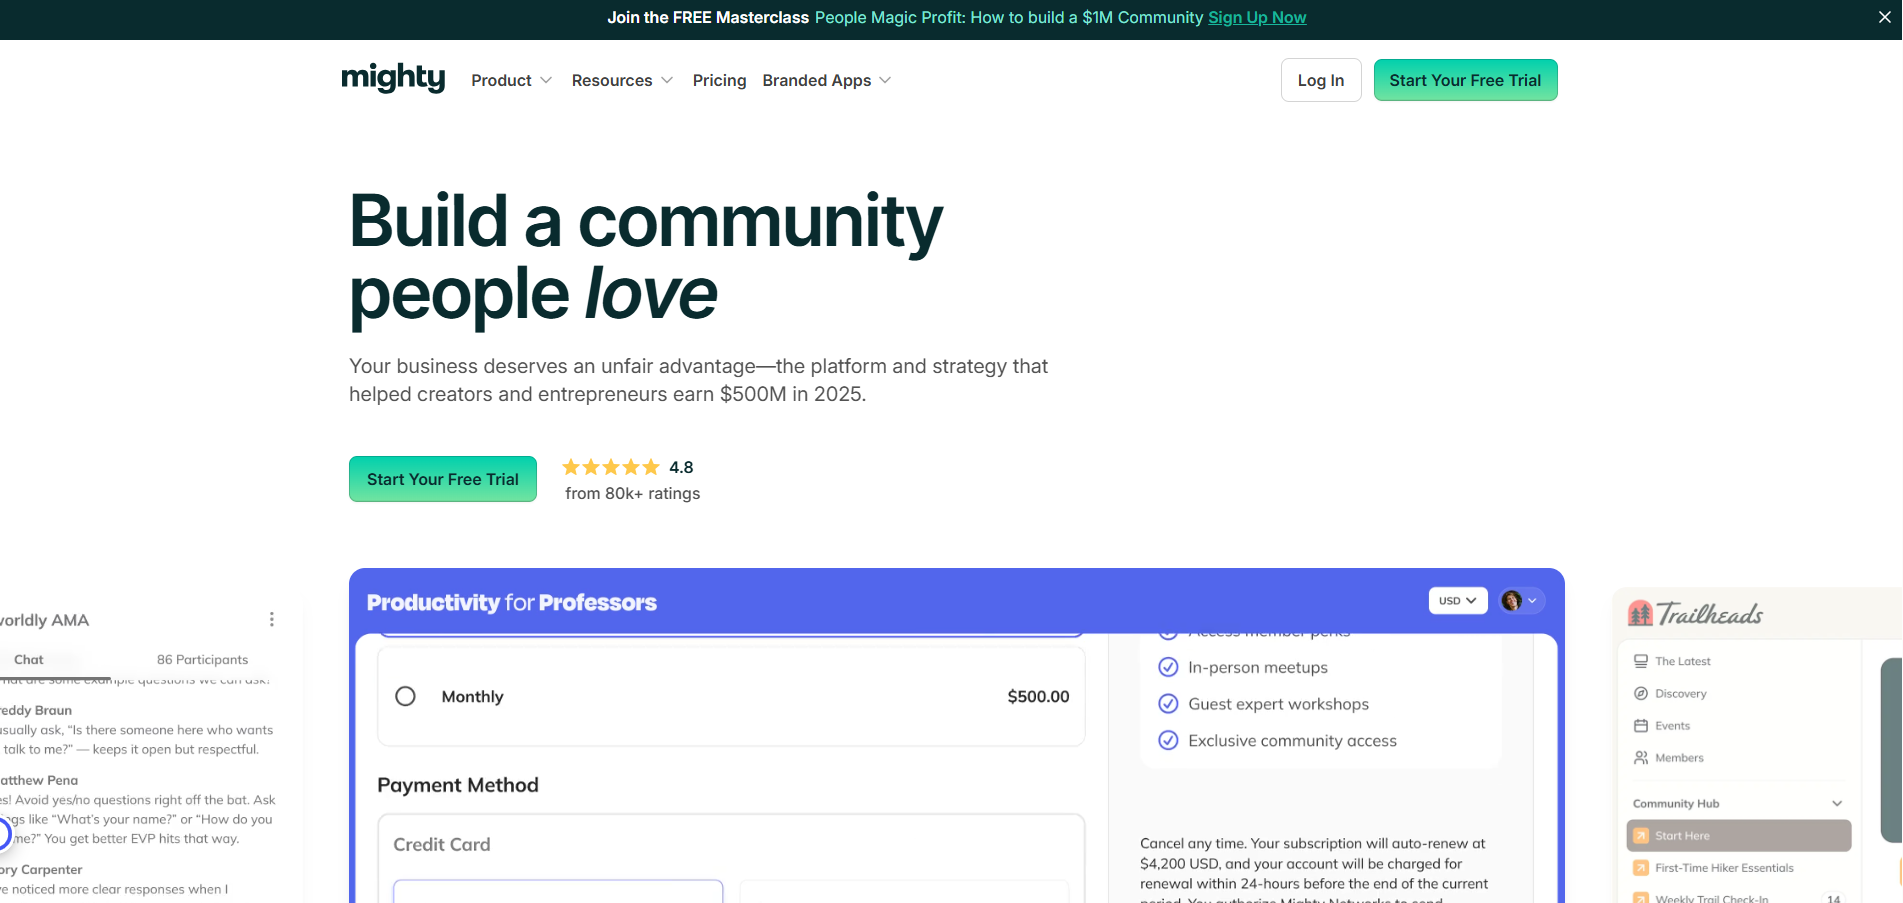Click the Exclusive community access check icon
This screenshot has height=903, width=1903.
(1168, 740)
